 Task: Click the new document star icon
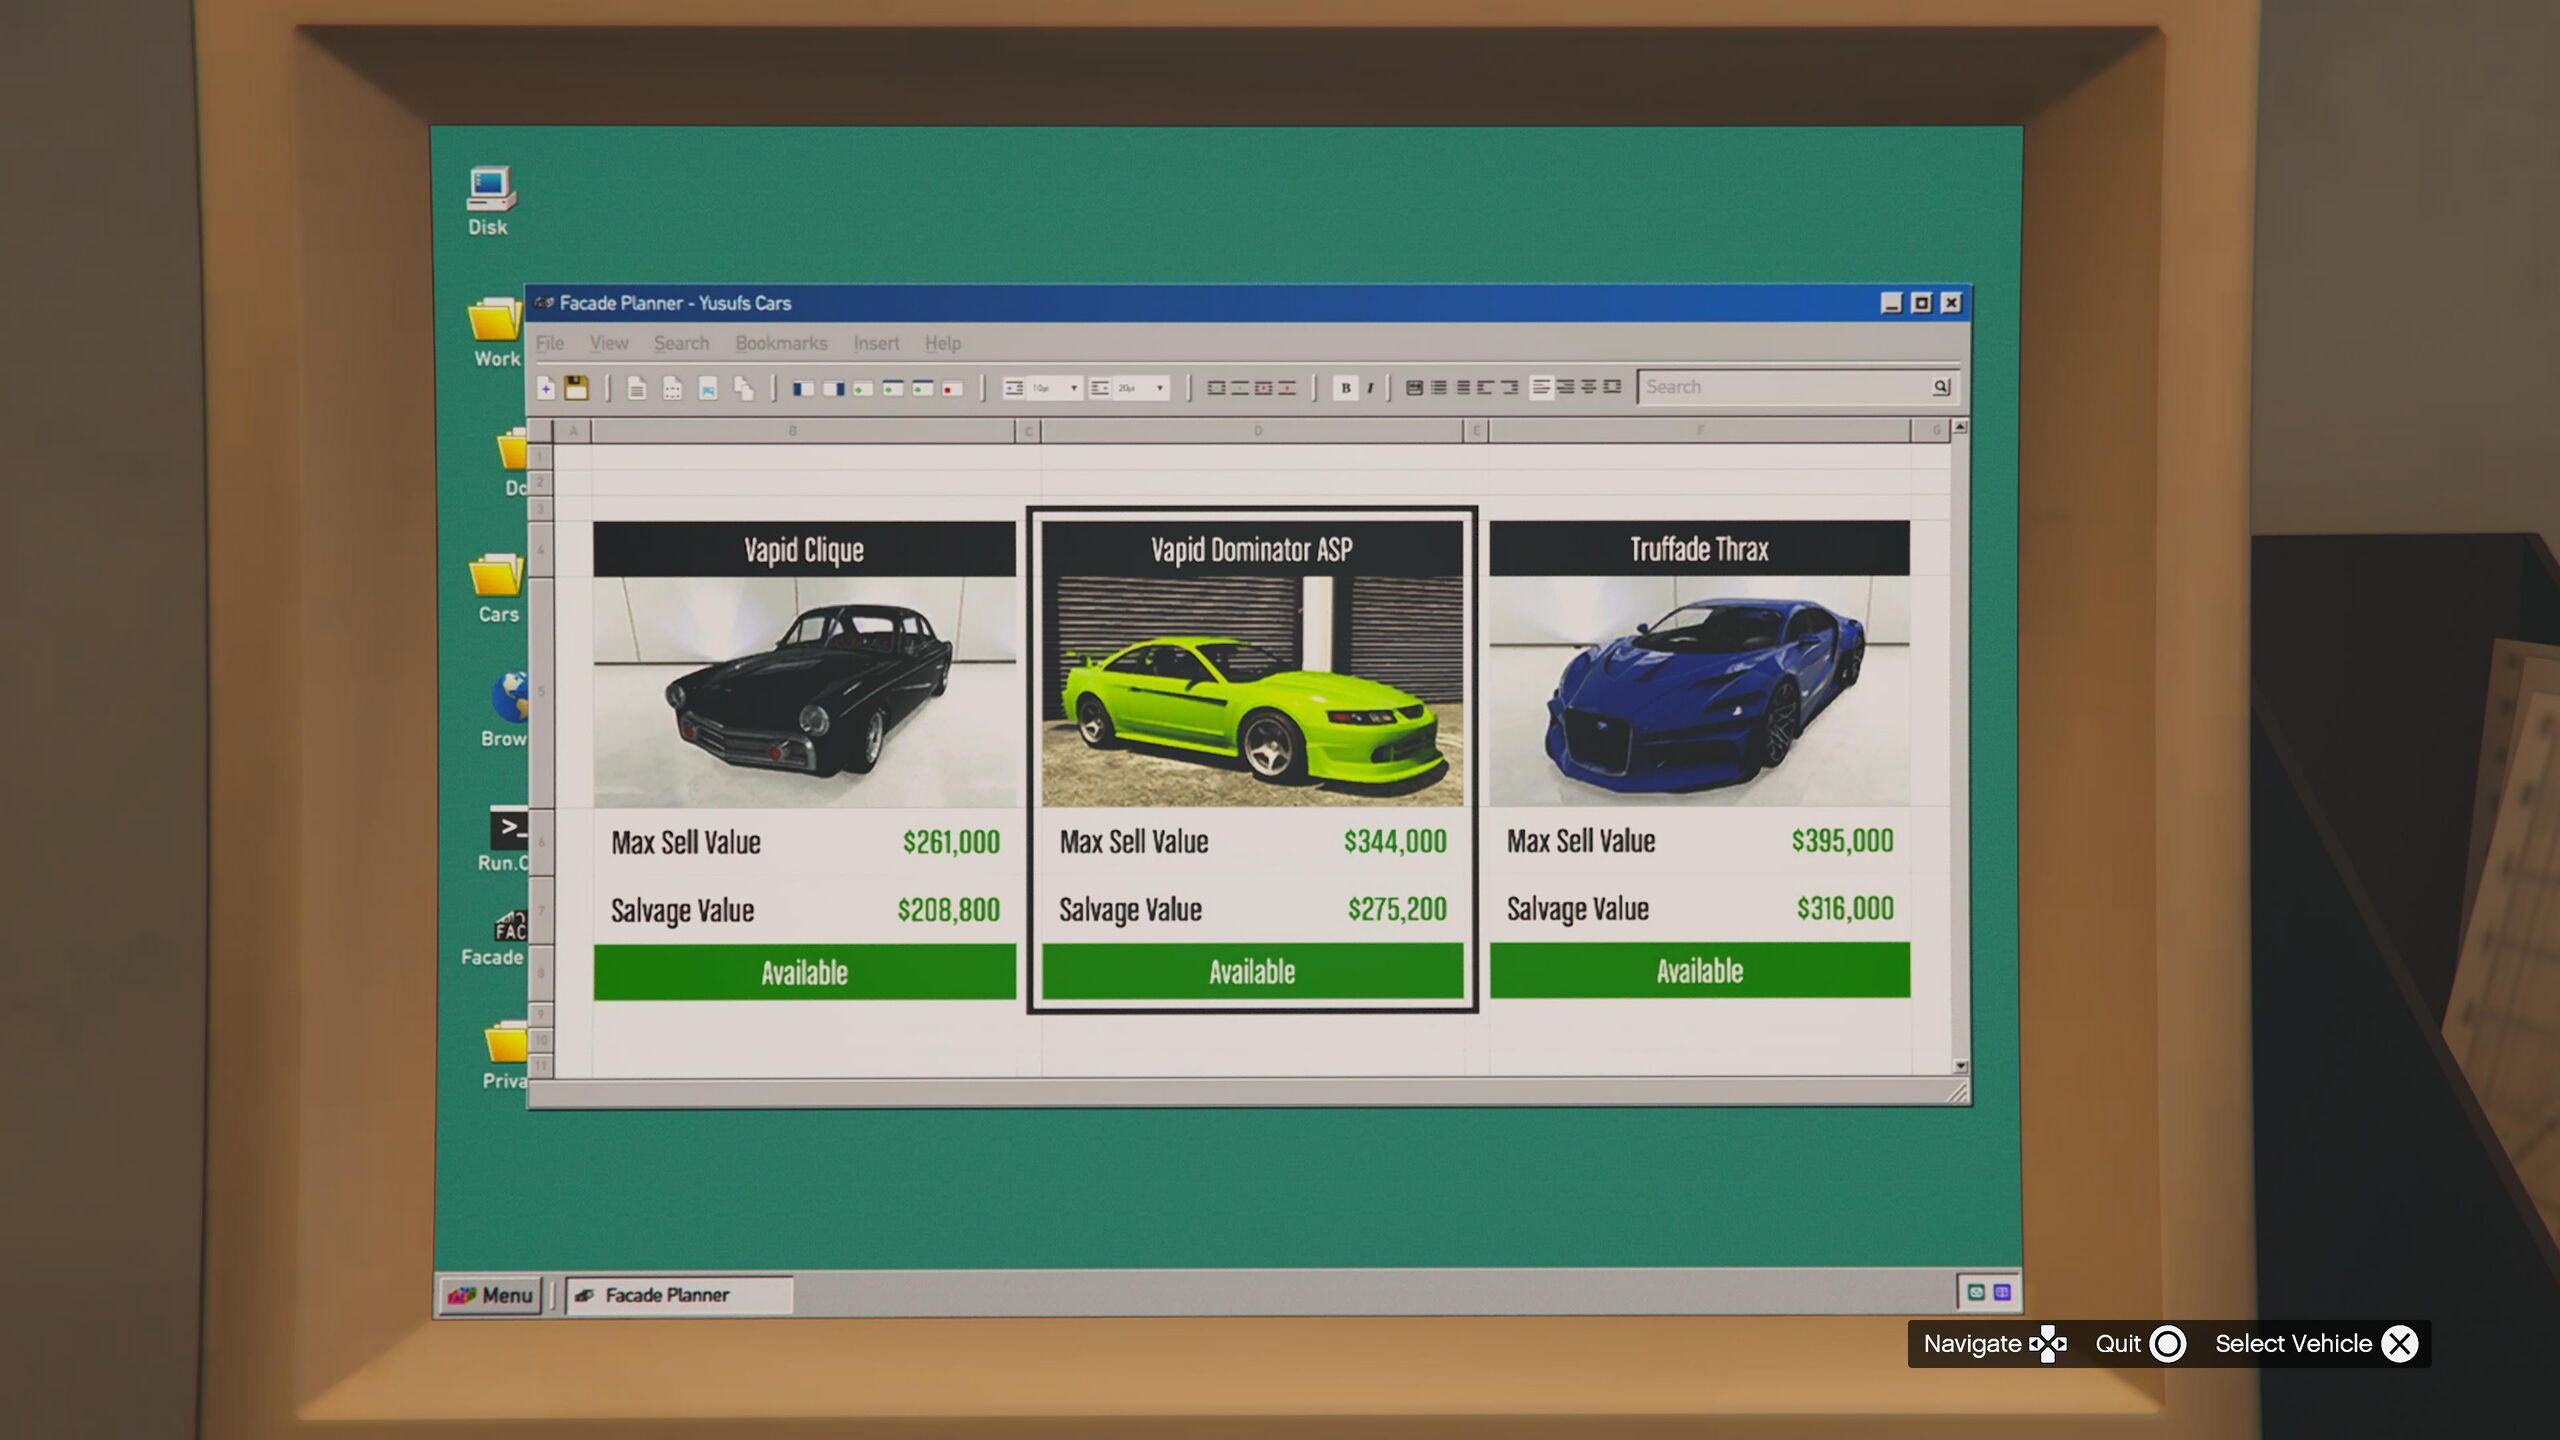(546, 388)
